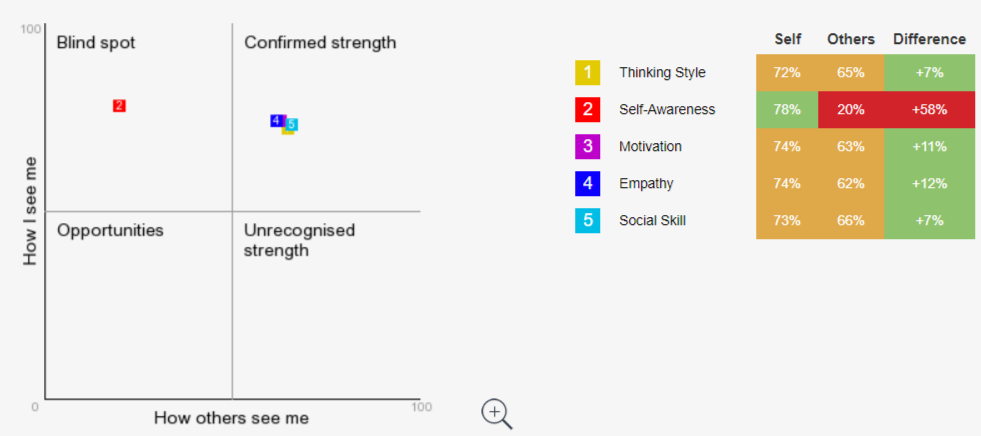The height and width of the screenshot is (436, 981).
Task: Select the Empathy row label
Action: tap(646, 183)
